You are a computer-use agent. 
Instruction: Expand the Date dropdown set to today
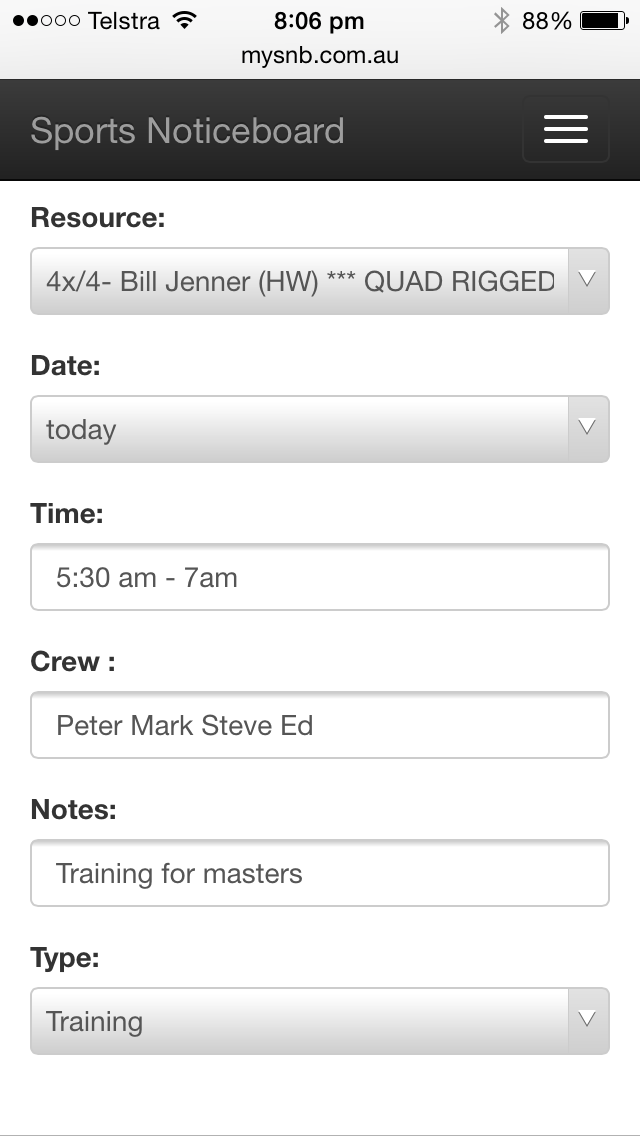(x=300, y=429)
